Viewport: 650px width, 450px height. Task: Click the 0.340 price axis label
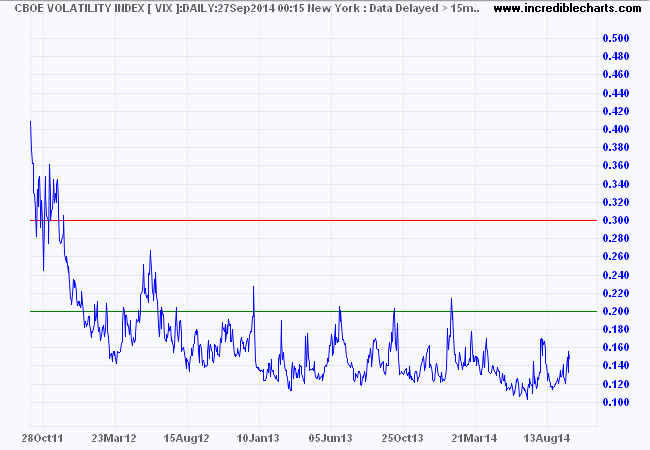pos(616,184)
